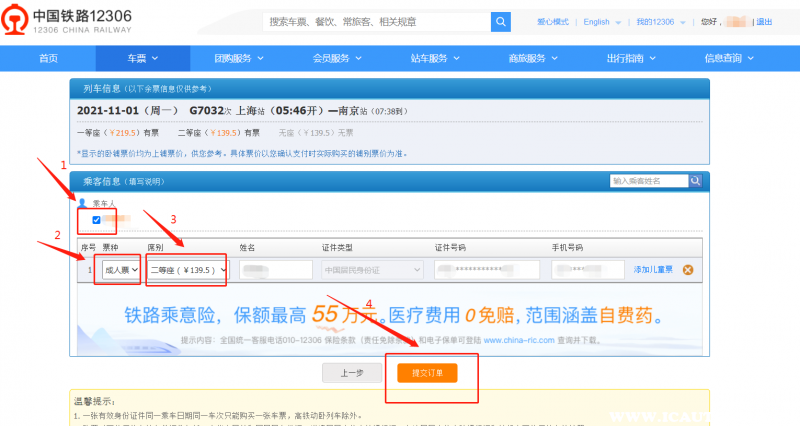Click the passenger name search icon
Viewport: 800px width, 426px height.
point(697,181)
